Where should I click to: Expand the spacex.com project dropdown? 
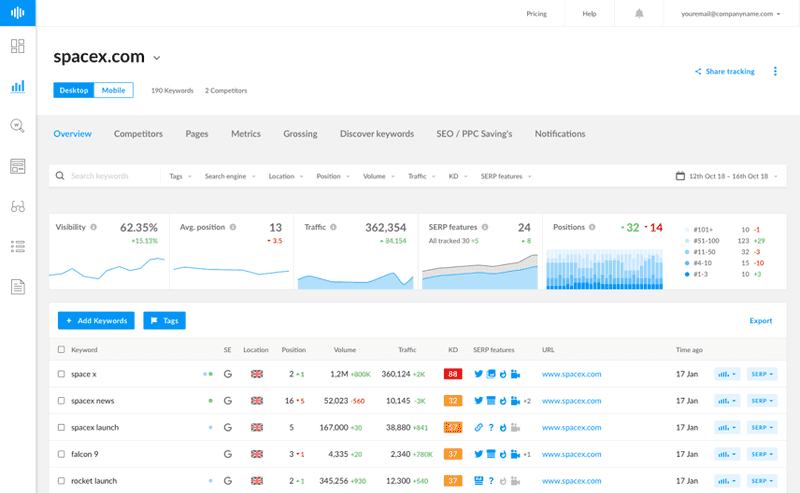coord(156,58)
